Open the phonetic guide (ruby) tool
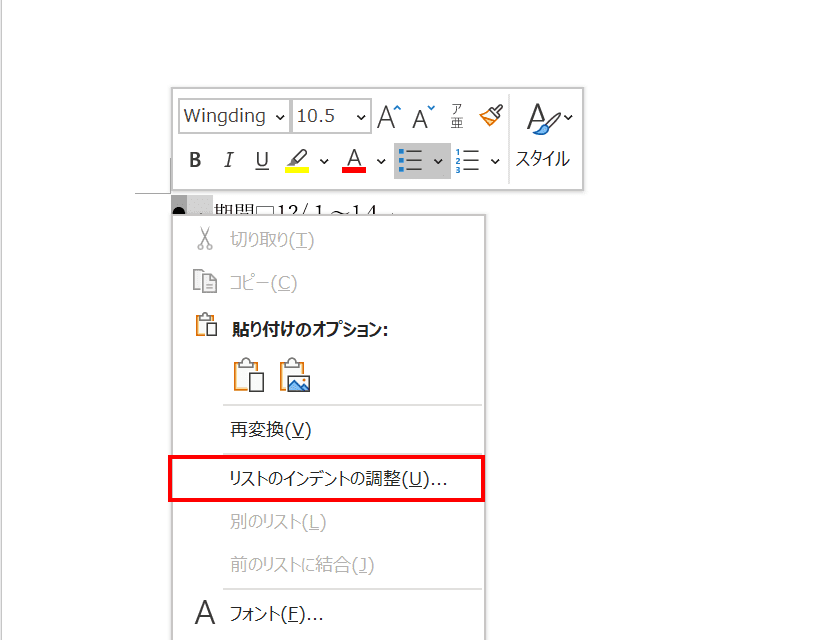 pyautogui.click(x=457, y=116)
